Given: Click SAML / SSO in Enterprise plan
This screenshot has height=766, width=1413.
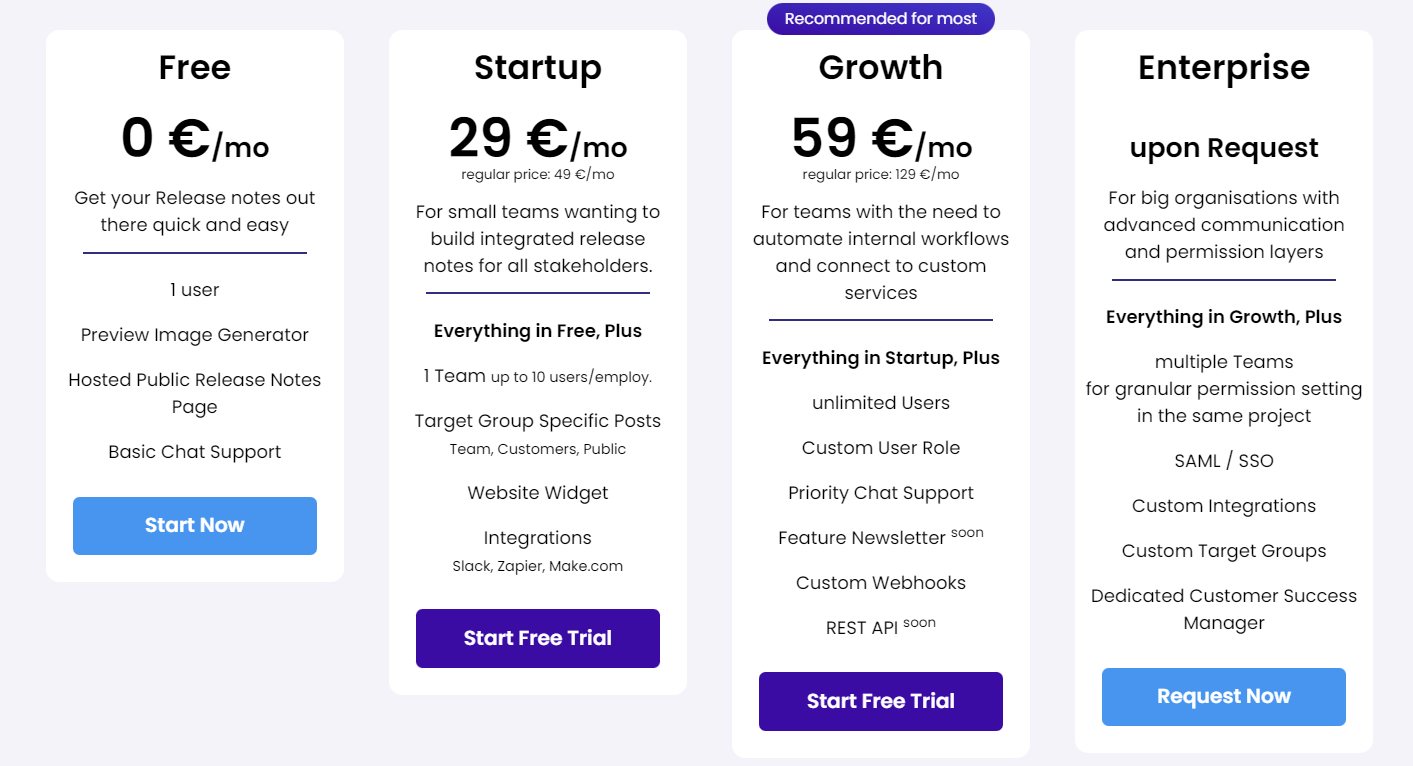Looking at the screenshot, I should point(1224,461).
